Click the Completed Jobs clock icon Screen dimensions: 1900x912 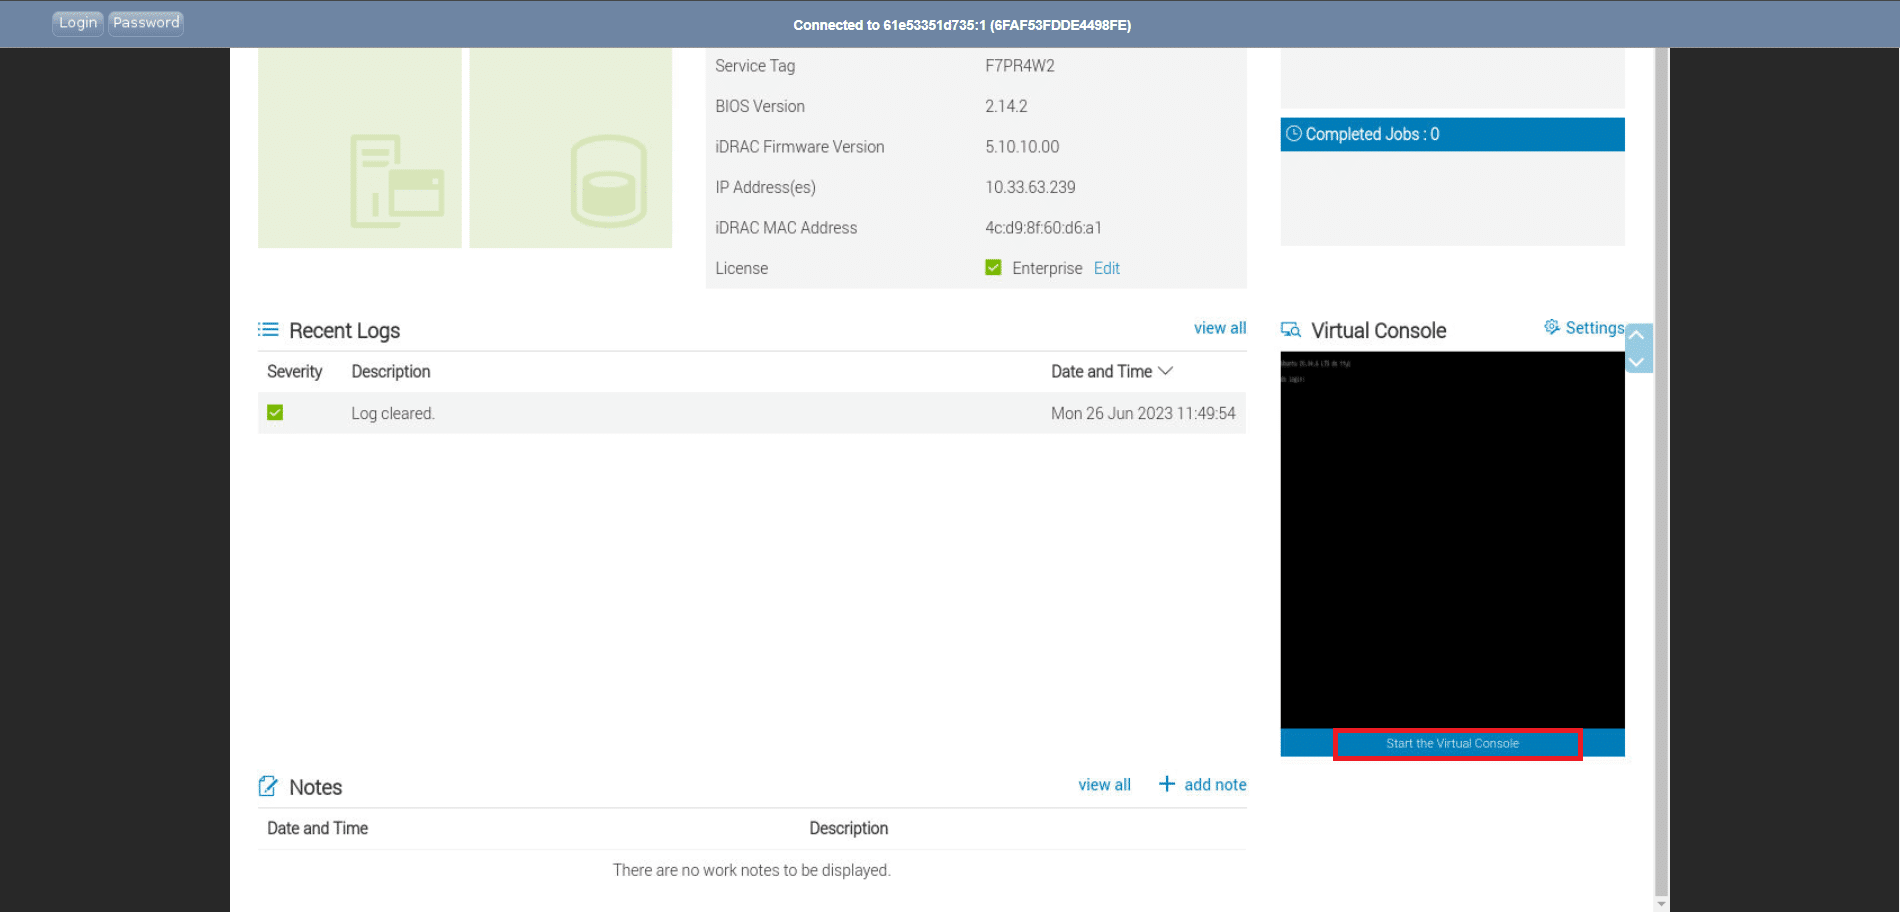click(x=1294, y=134)
